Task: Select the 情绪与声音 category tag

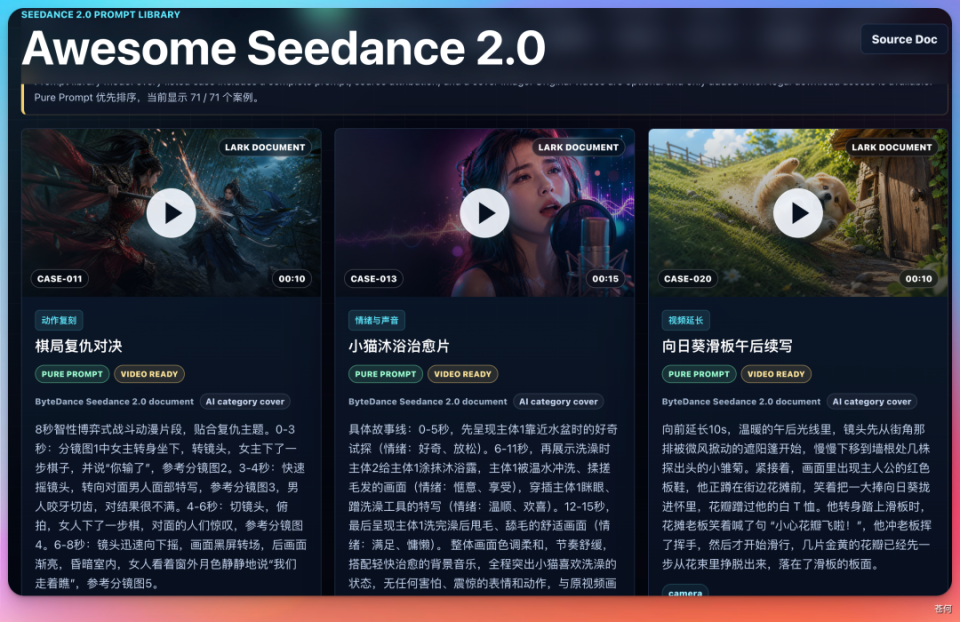Action: click(x=377, y=320)
